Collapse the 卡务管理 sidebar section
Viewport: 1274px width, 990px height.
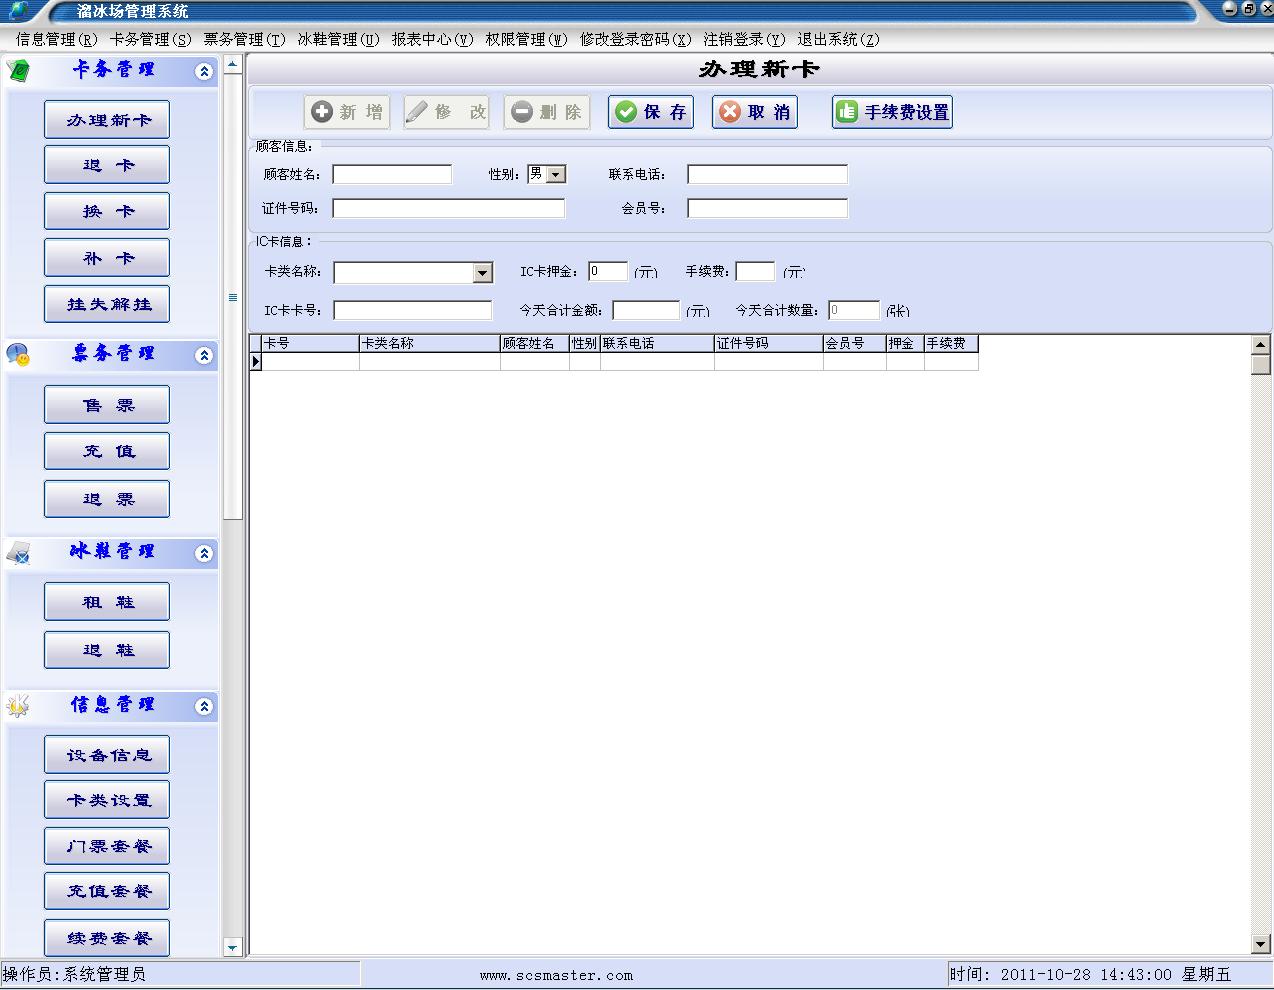click(x=204, y=71)
